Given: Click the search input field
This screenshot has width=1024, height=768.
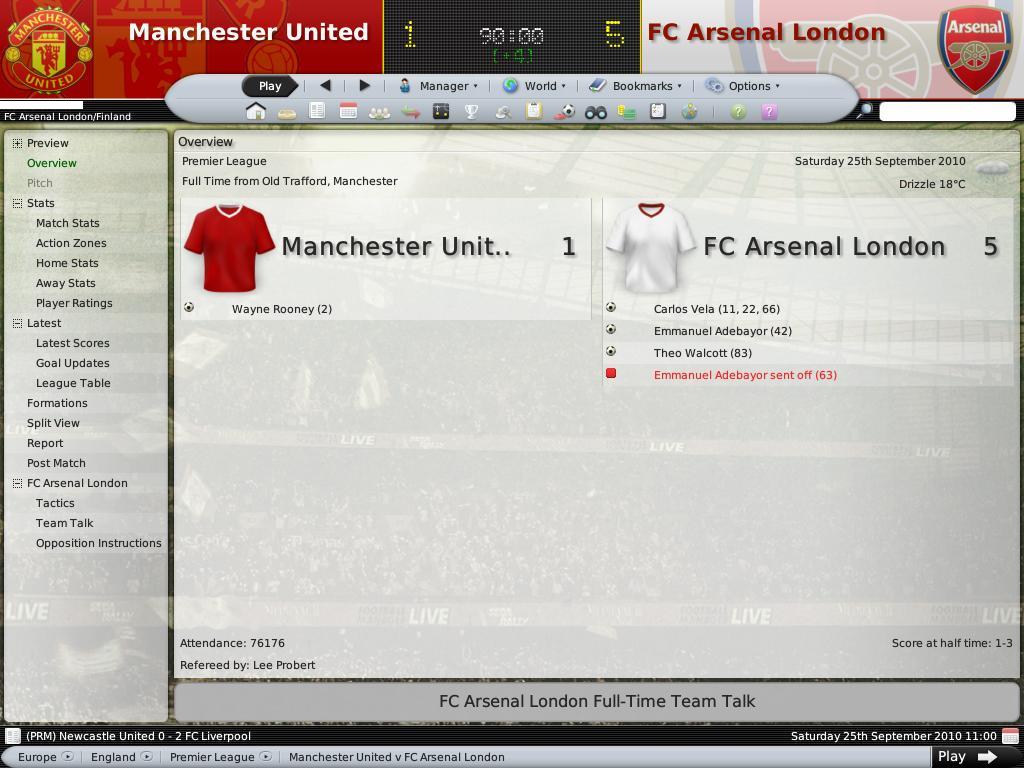Looking at the screenshot, I should 947,112.
